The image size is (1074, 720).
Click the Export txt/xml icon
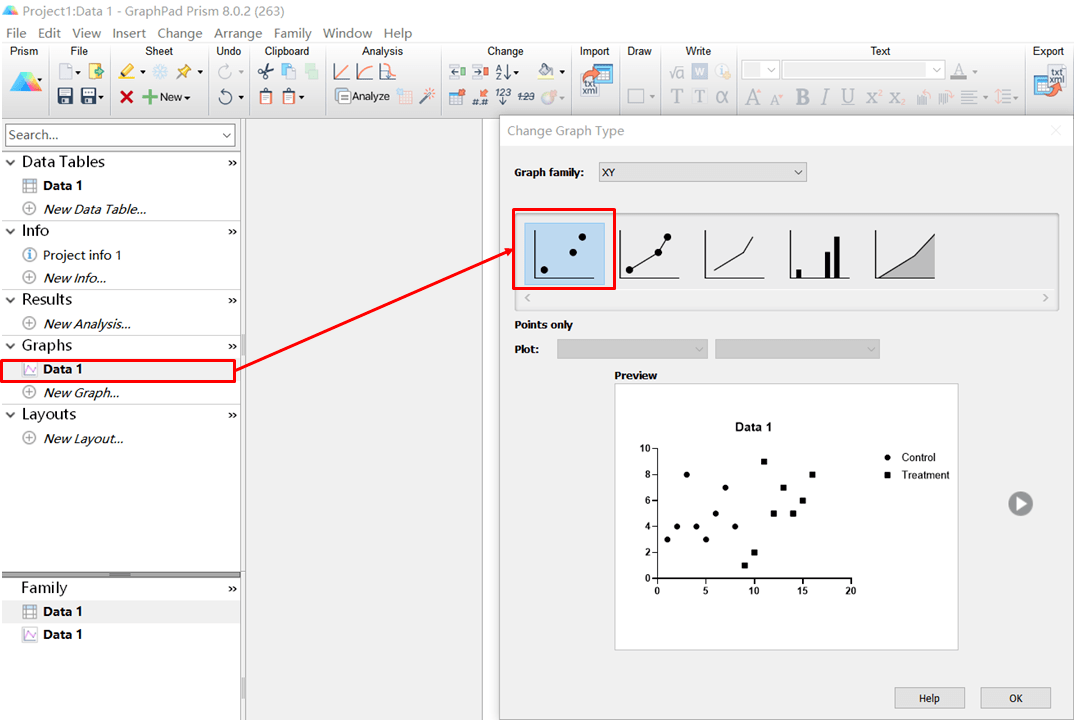(x=1050, y=82)
